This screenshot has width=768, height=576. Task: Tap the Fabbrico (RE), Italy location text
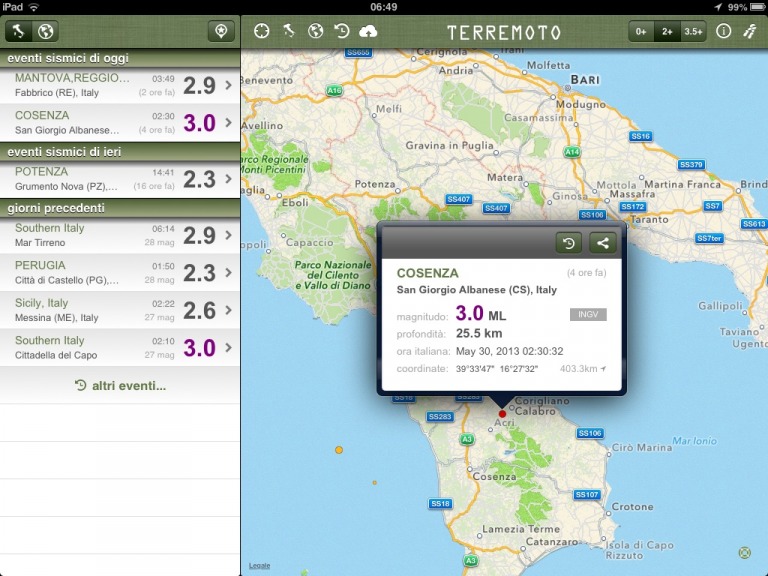(57, 93)
